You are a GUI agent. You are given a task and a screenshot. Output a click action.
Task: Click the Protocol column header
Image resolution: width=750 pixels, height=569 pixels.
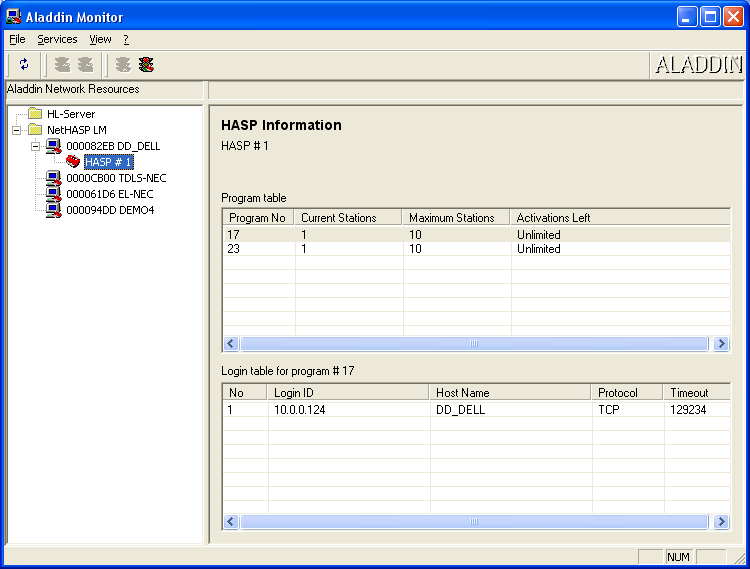(628, 393)
